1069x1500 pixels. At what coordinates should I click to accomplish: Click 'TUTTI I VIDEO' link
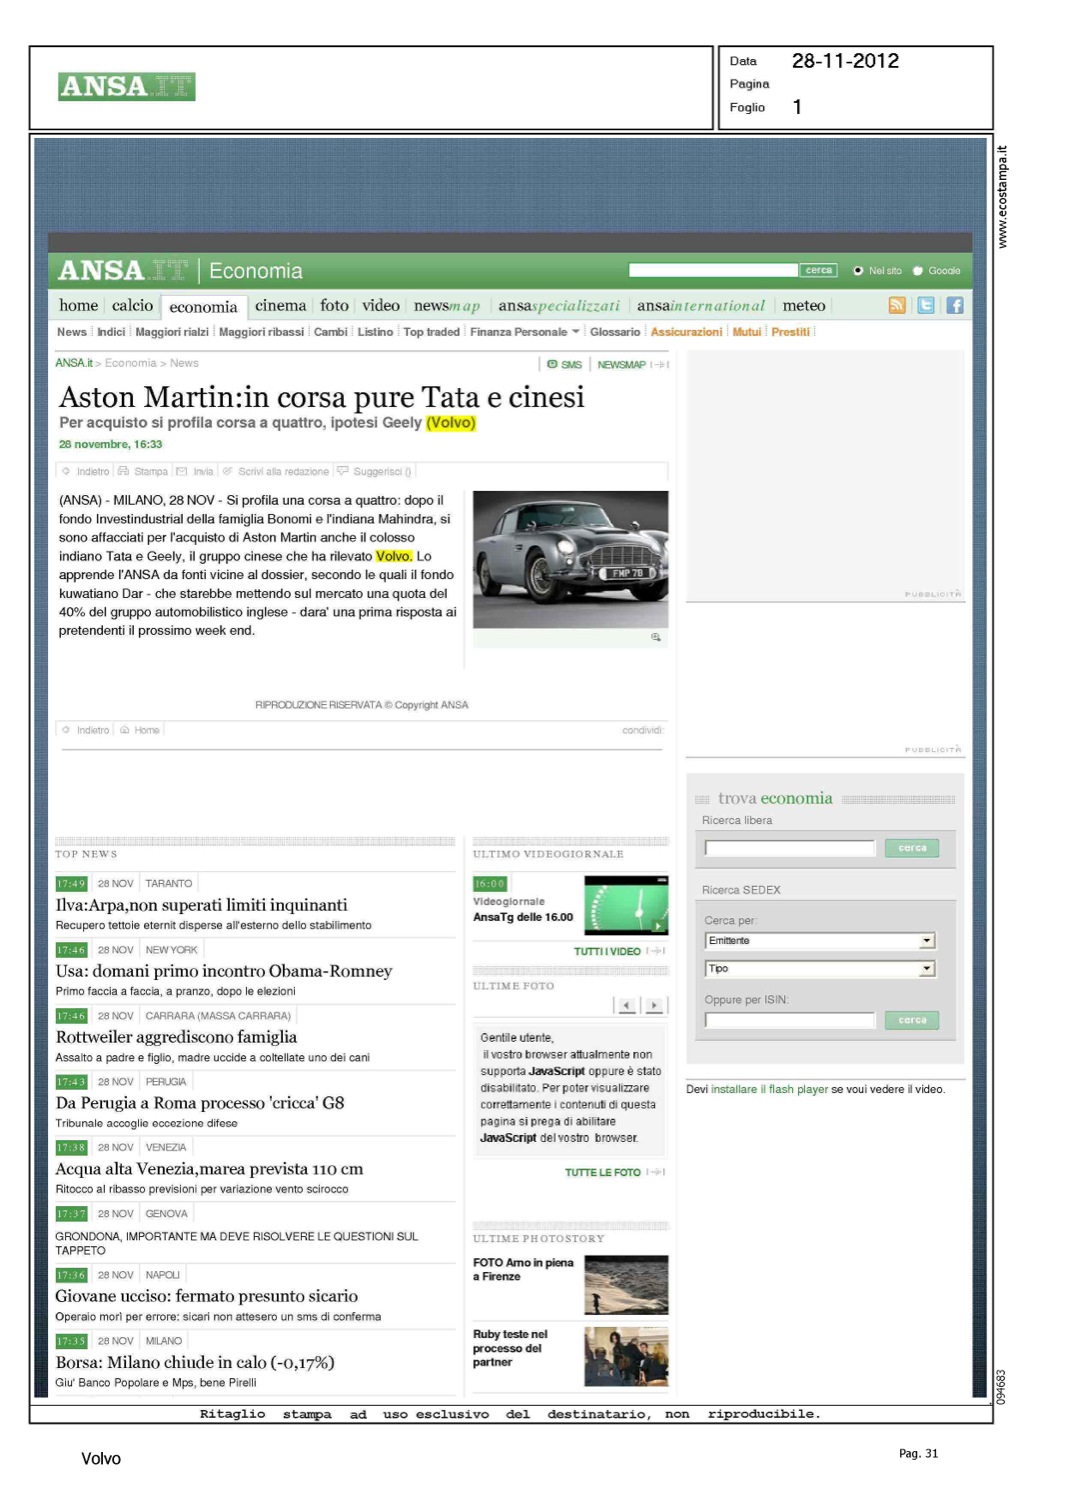click(x=607, y=951)
